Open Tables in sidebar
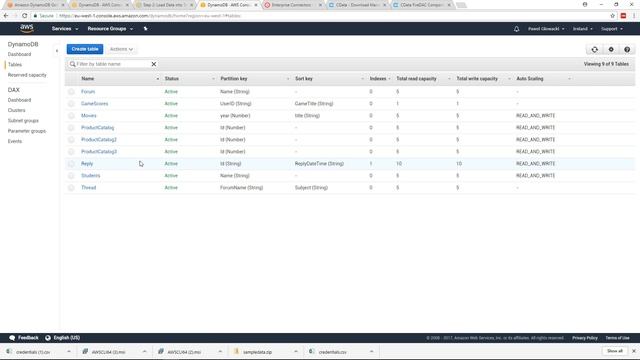Viewport: 640px width, 360px height. point(15,64)
